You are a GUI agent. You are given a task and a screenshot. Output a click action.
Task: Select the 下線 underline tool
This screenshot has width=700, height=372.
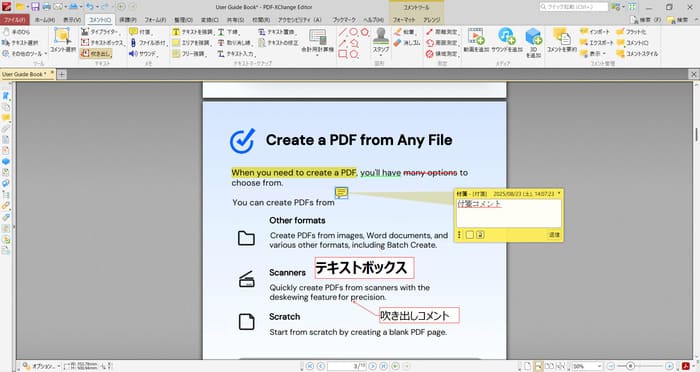229,32
